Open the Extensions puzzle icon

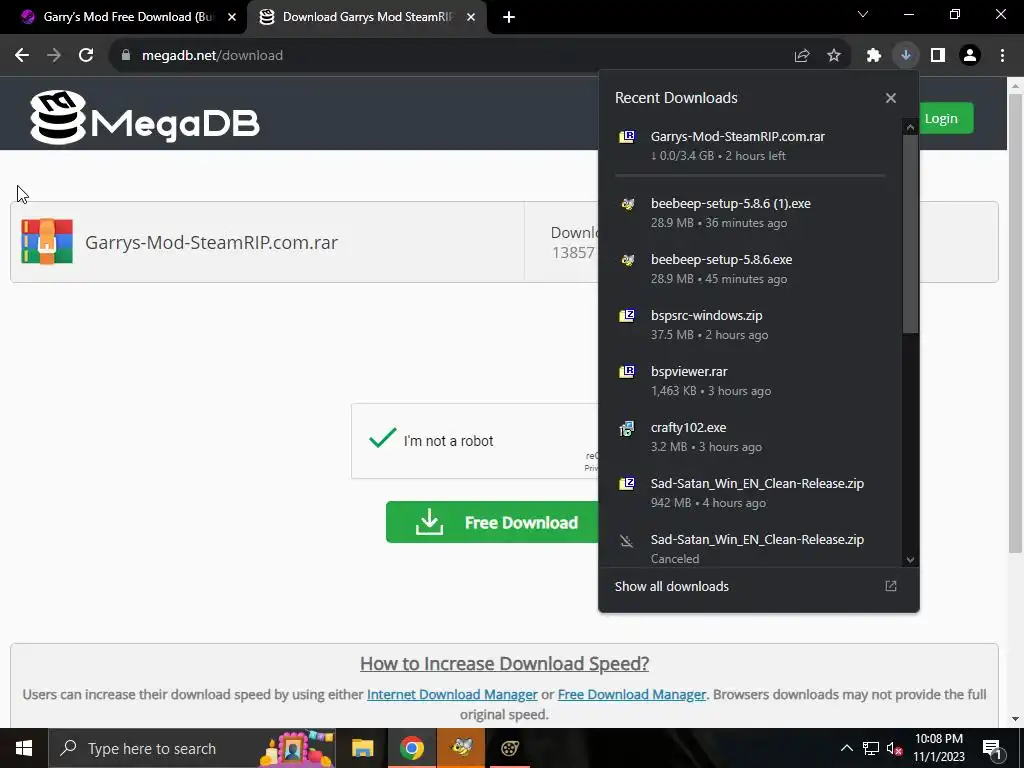[874, 56]
